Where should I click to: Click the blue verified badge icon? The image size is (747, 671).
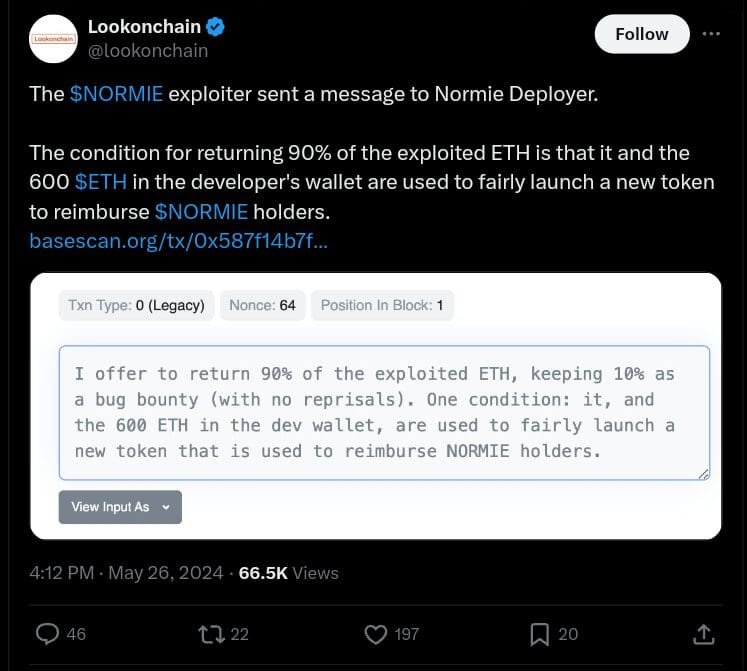point(215,27)
